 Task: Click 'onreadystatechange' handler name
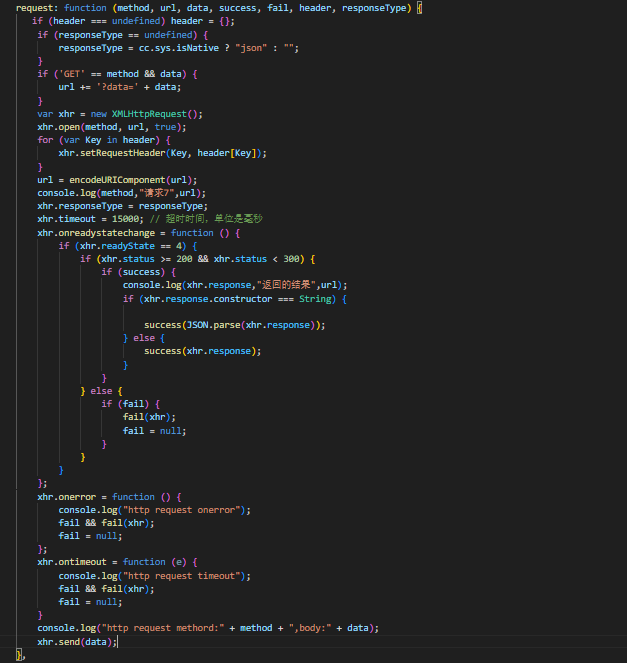(107, 233)
